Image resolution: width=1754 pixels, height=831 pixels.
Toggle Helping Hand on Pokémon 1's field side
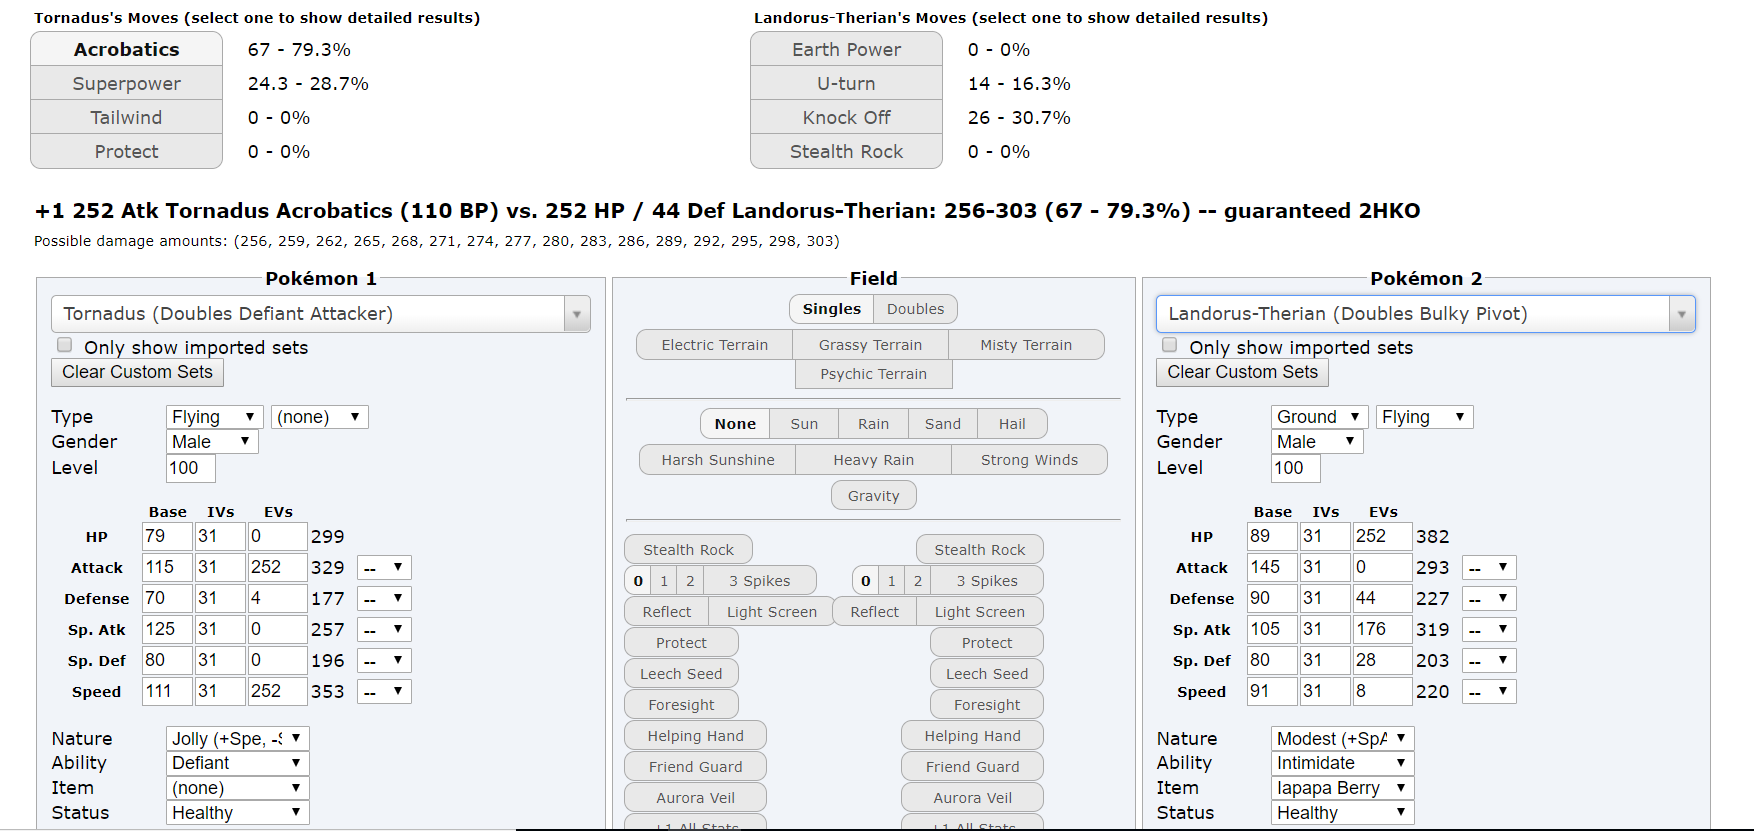click(696, 736)
